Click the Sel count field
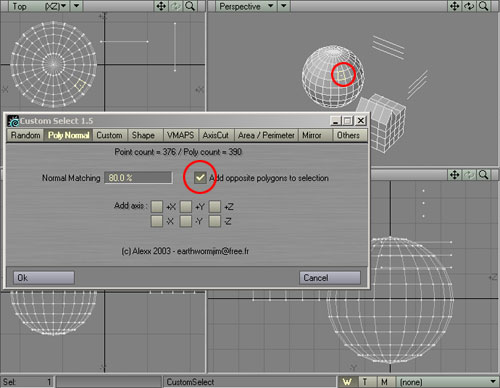Screen dimensions: 500x388 27,382
